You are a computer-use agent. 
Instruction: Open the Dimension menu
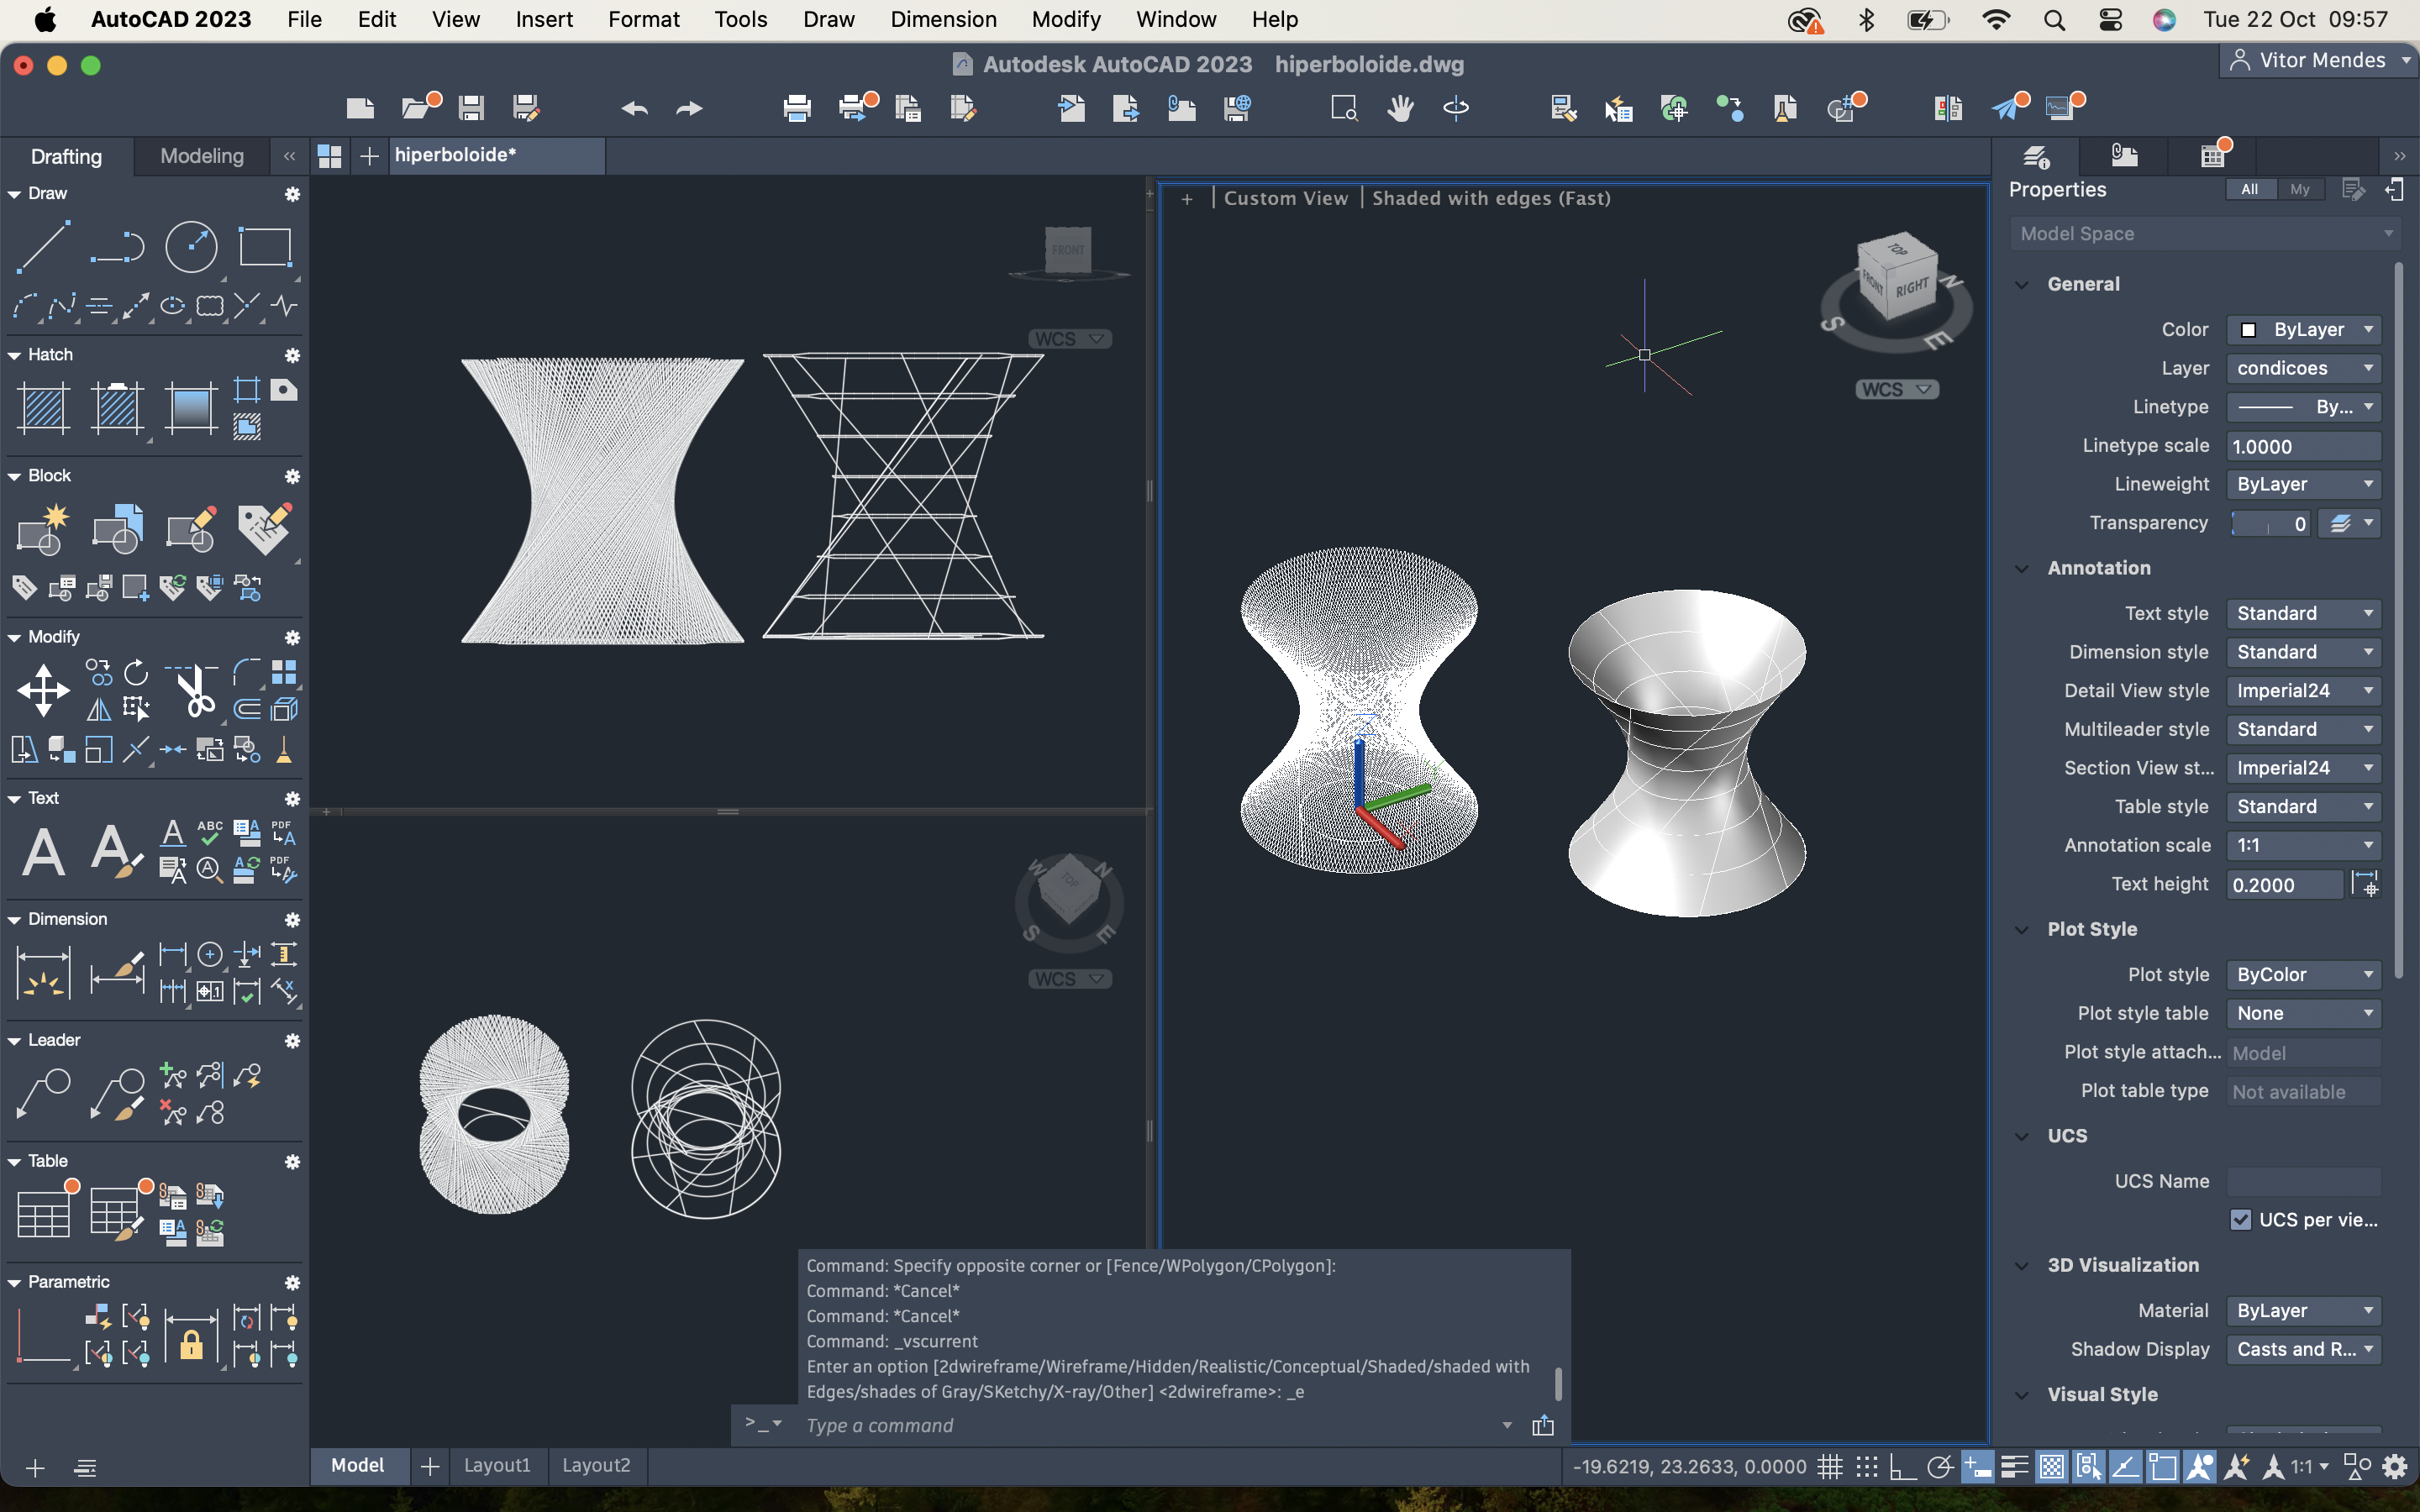coord(943,19)
